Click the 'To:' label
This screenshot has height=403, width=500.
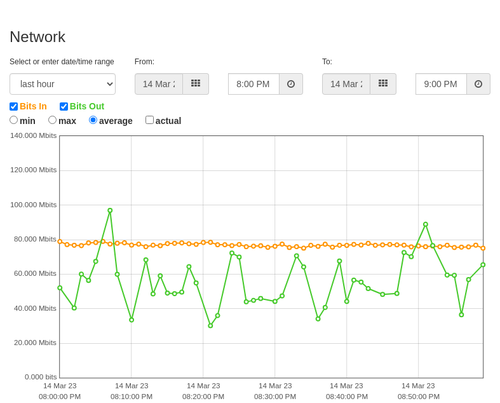327,62
